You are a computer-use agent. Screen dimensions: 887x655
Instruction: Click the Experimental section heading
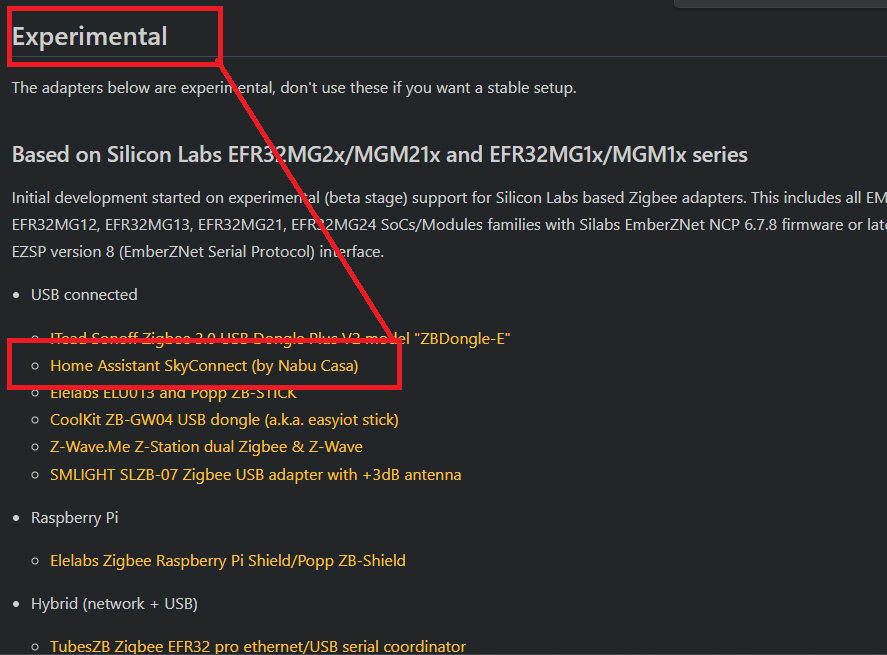[89, 37]
